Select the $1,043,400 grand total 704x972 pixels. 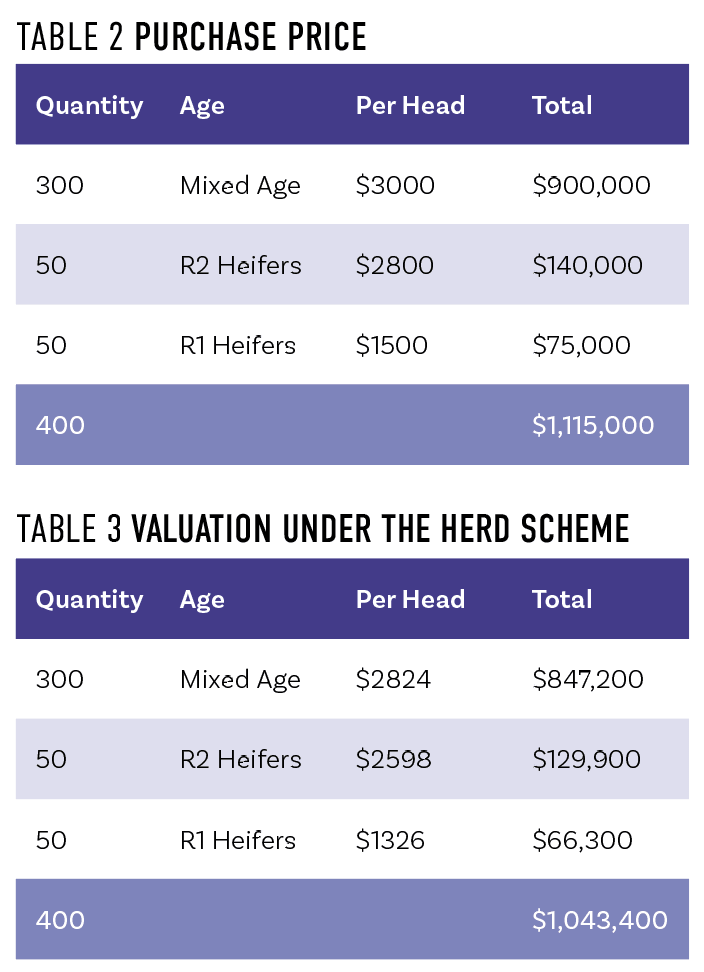pos(600,921)
